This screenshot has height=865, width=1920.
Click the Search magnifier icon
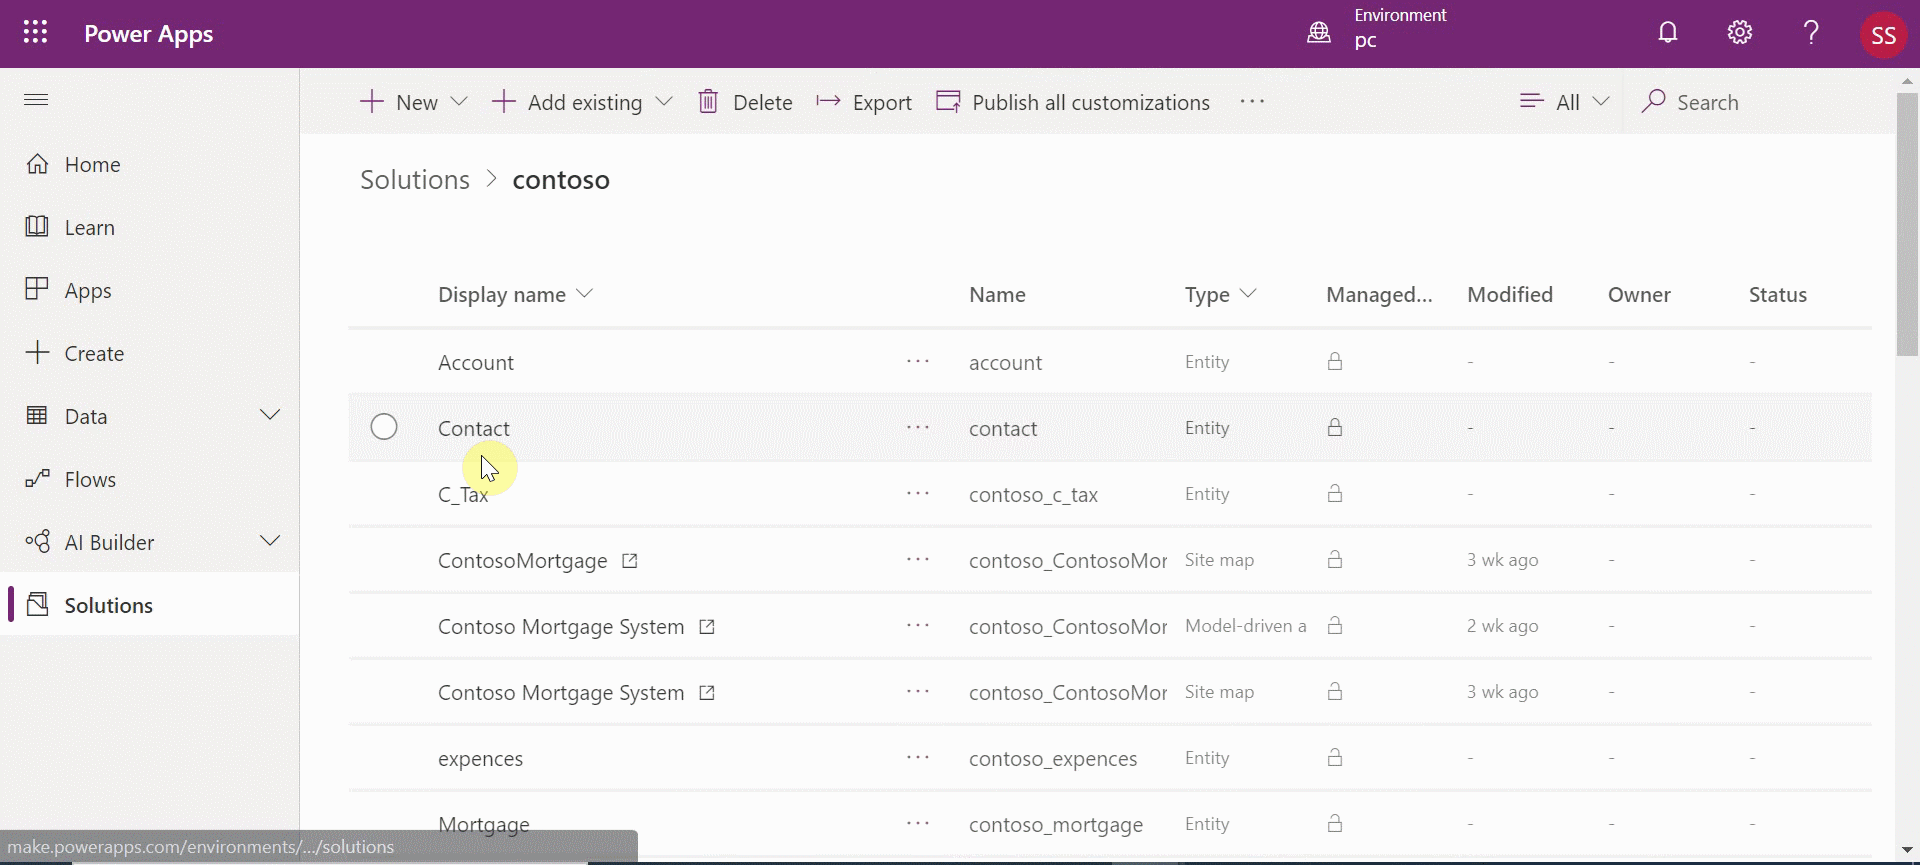(x=1654, y=101)
